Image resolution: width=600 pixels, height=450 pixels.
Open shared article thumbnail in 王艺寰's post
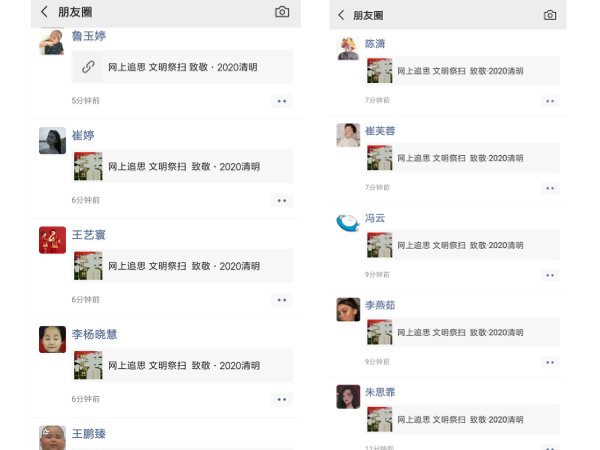coord(88,266)
